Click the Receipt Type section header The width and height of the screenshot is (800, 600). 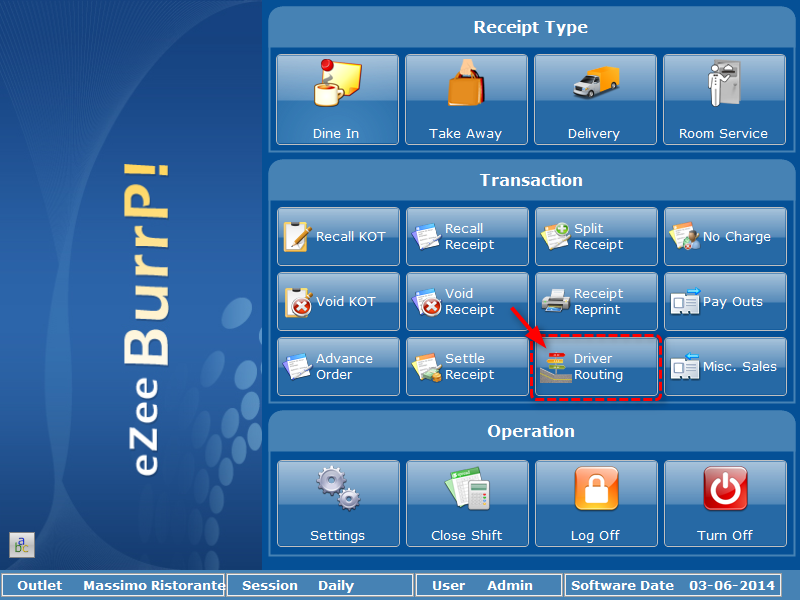(531, 27)
